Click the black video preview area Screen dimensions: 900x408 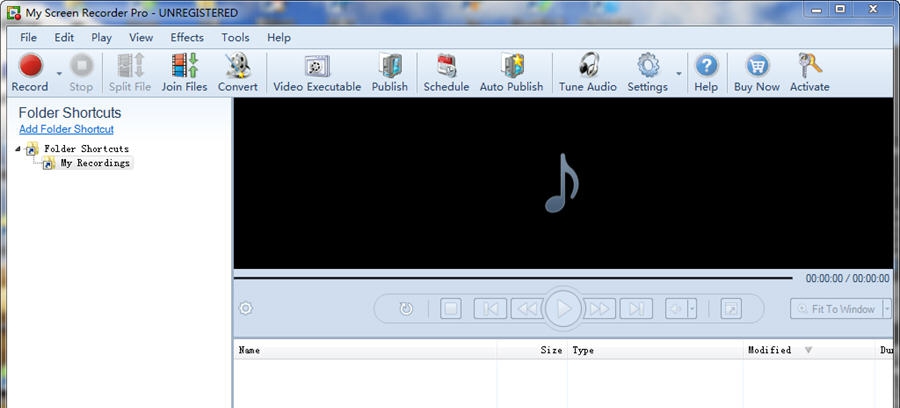coord(563,183)
